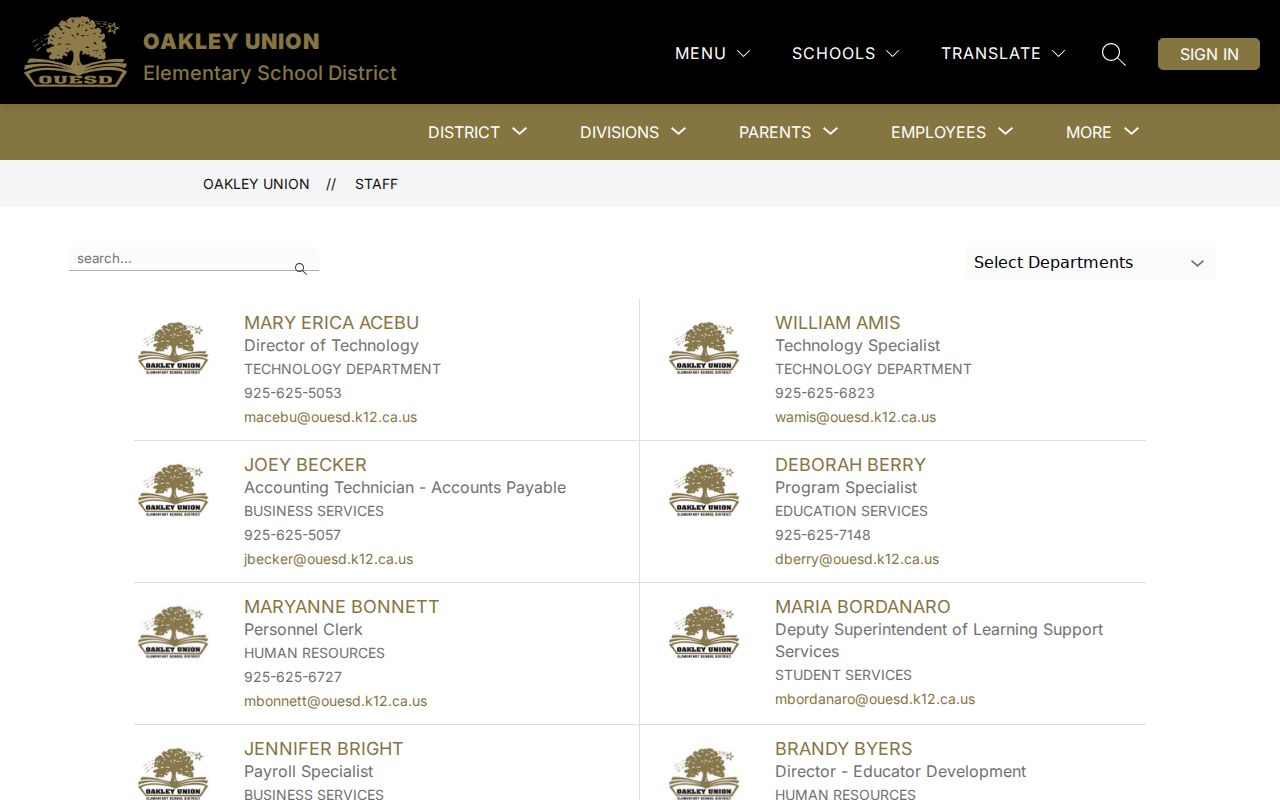Image resolution: width=1280 pixels, height=800 pixels.
Task: Click the SIGN IN button
Action: (x=1209, y=54)
